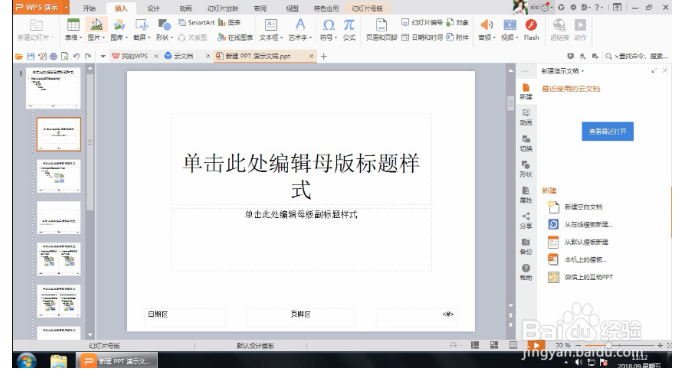Click the undo arrow icon
Image resolution: width=680 pixels, height=375 pixels.
click(x=77, y=56)
